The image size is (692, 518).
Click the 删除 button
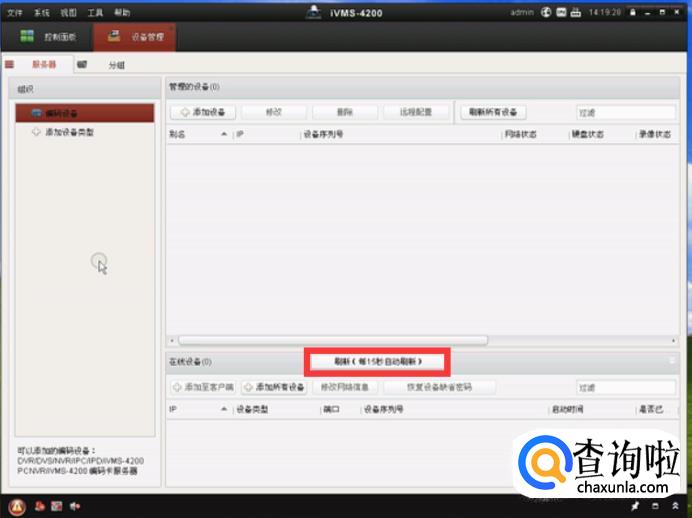click(x=345, y=112)
